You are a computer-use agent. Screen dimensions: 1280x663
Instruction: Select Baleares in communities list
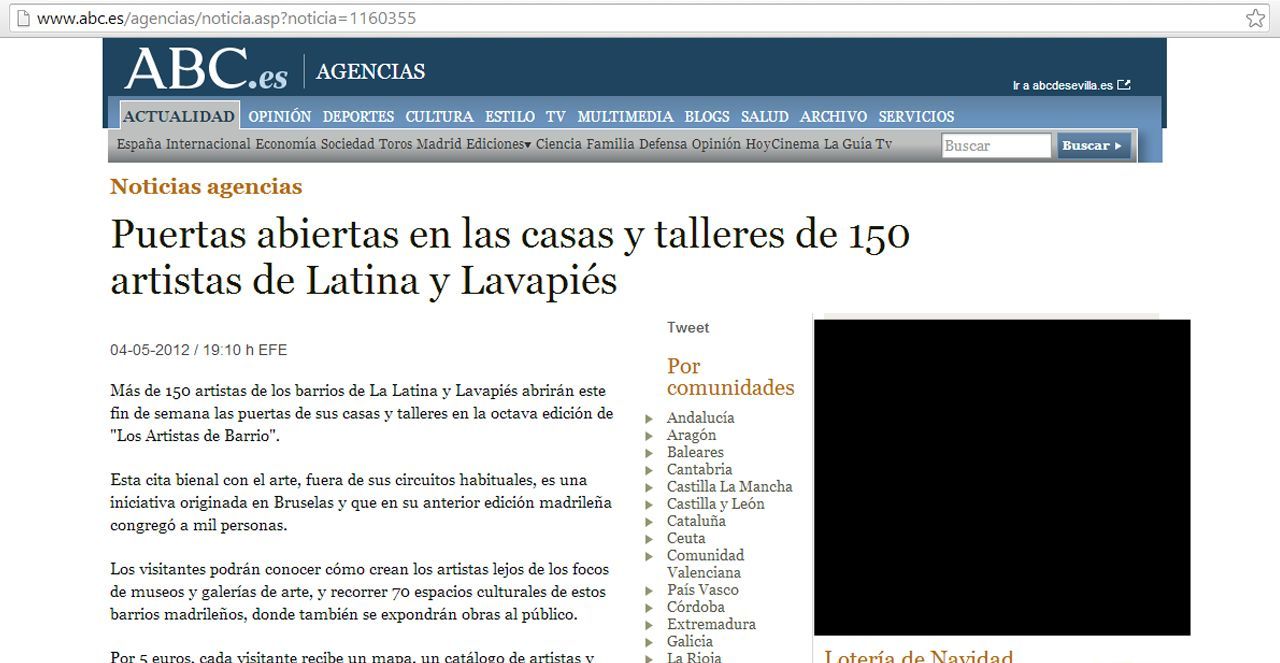[x=695, y=452]
